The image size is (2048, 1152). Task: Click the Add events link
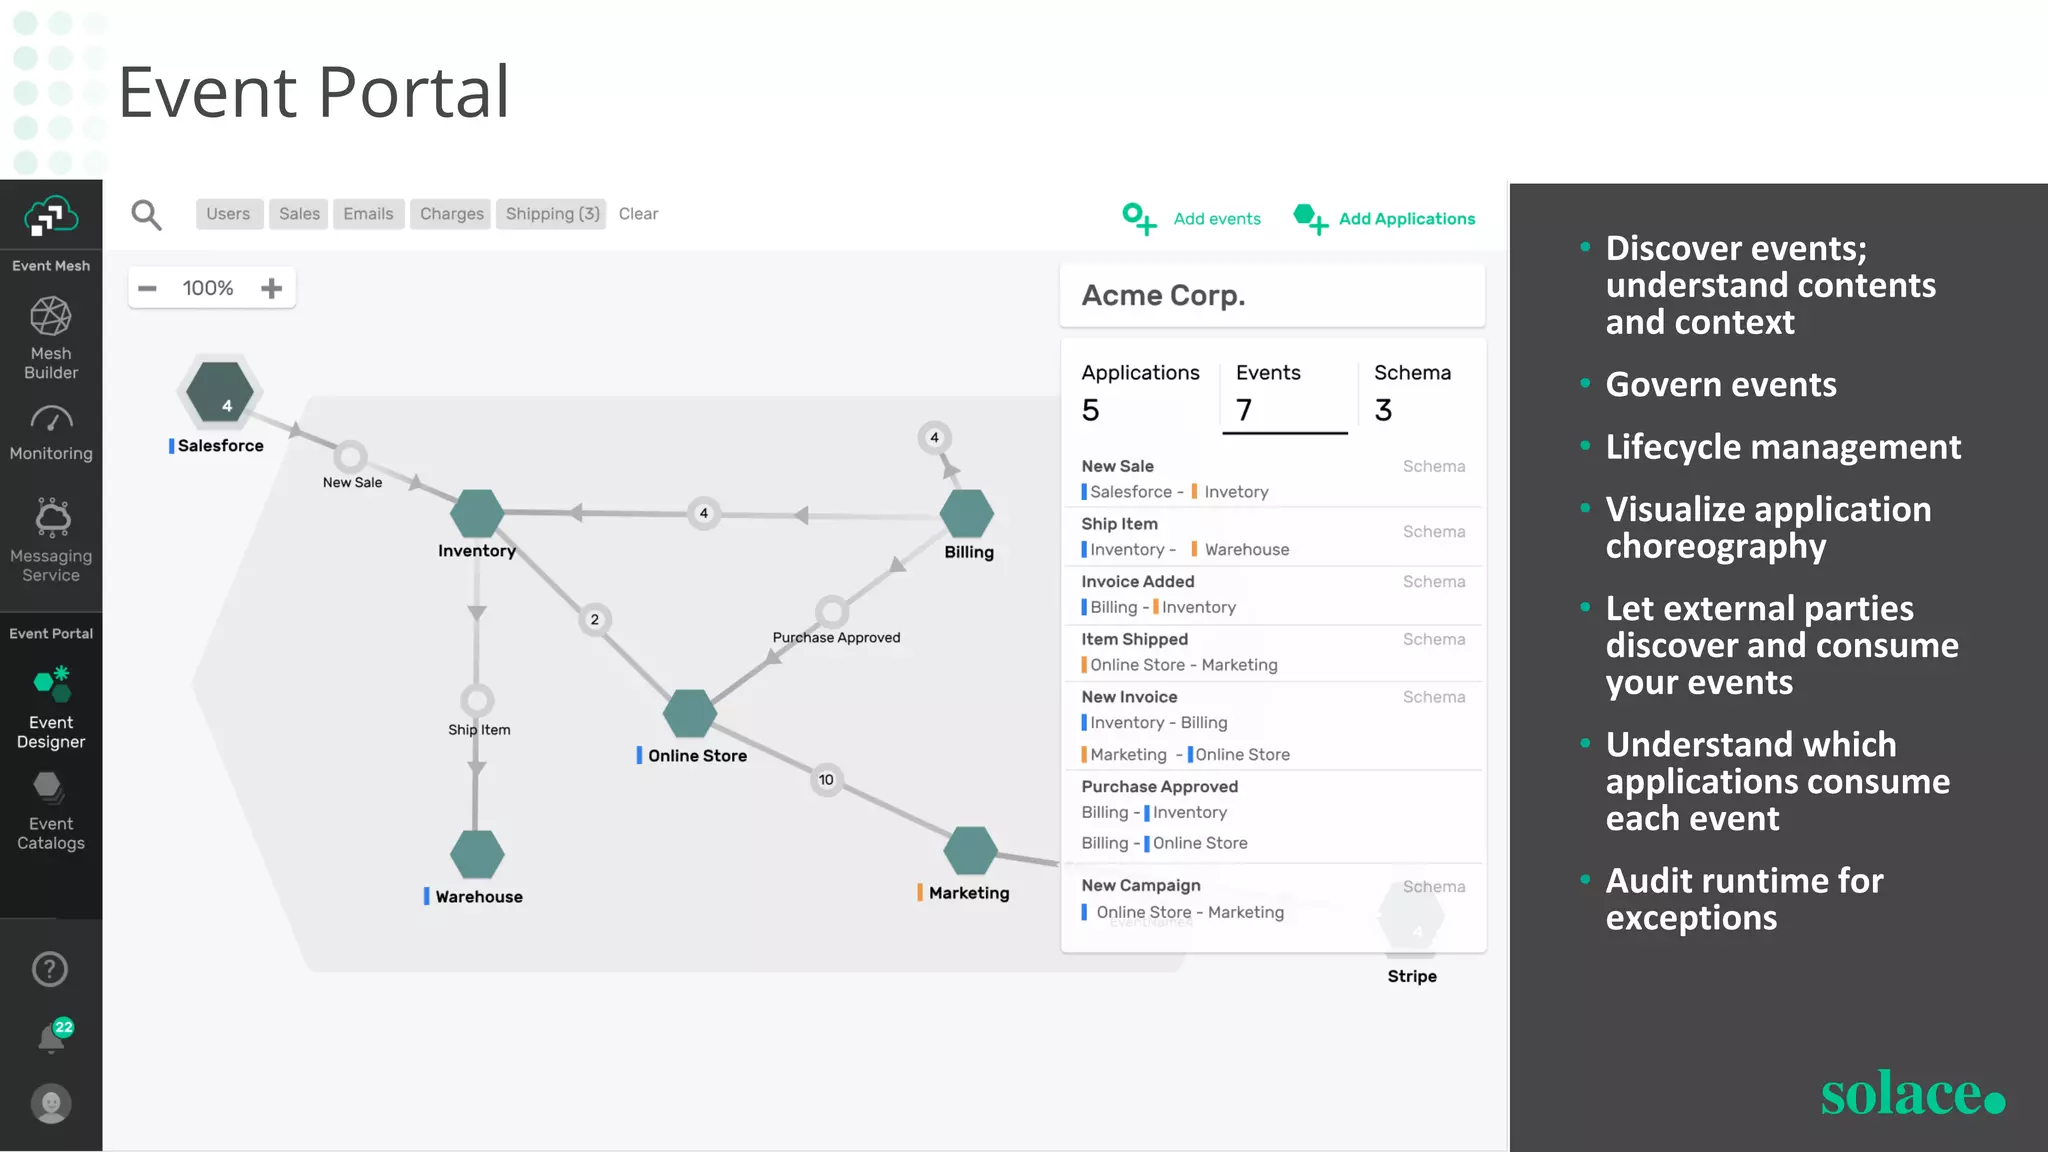1217,219
